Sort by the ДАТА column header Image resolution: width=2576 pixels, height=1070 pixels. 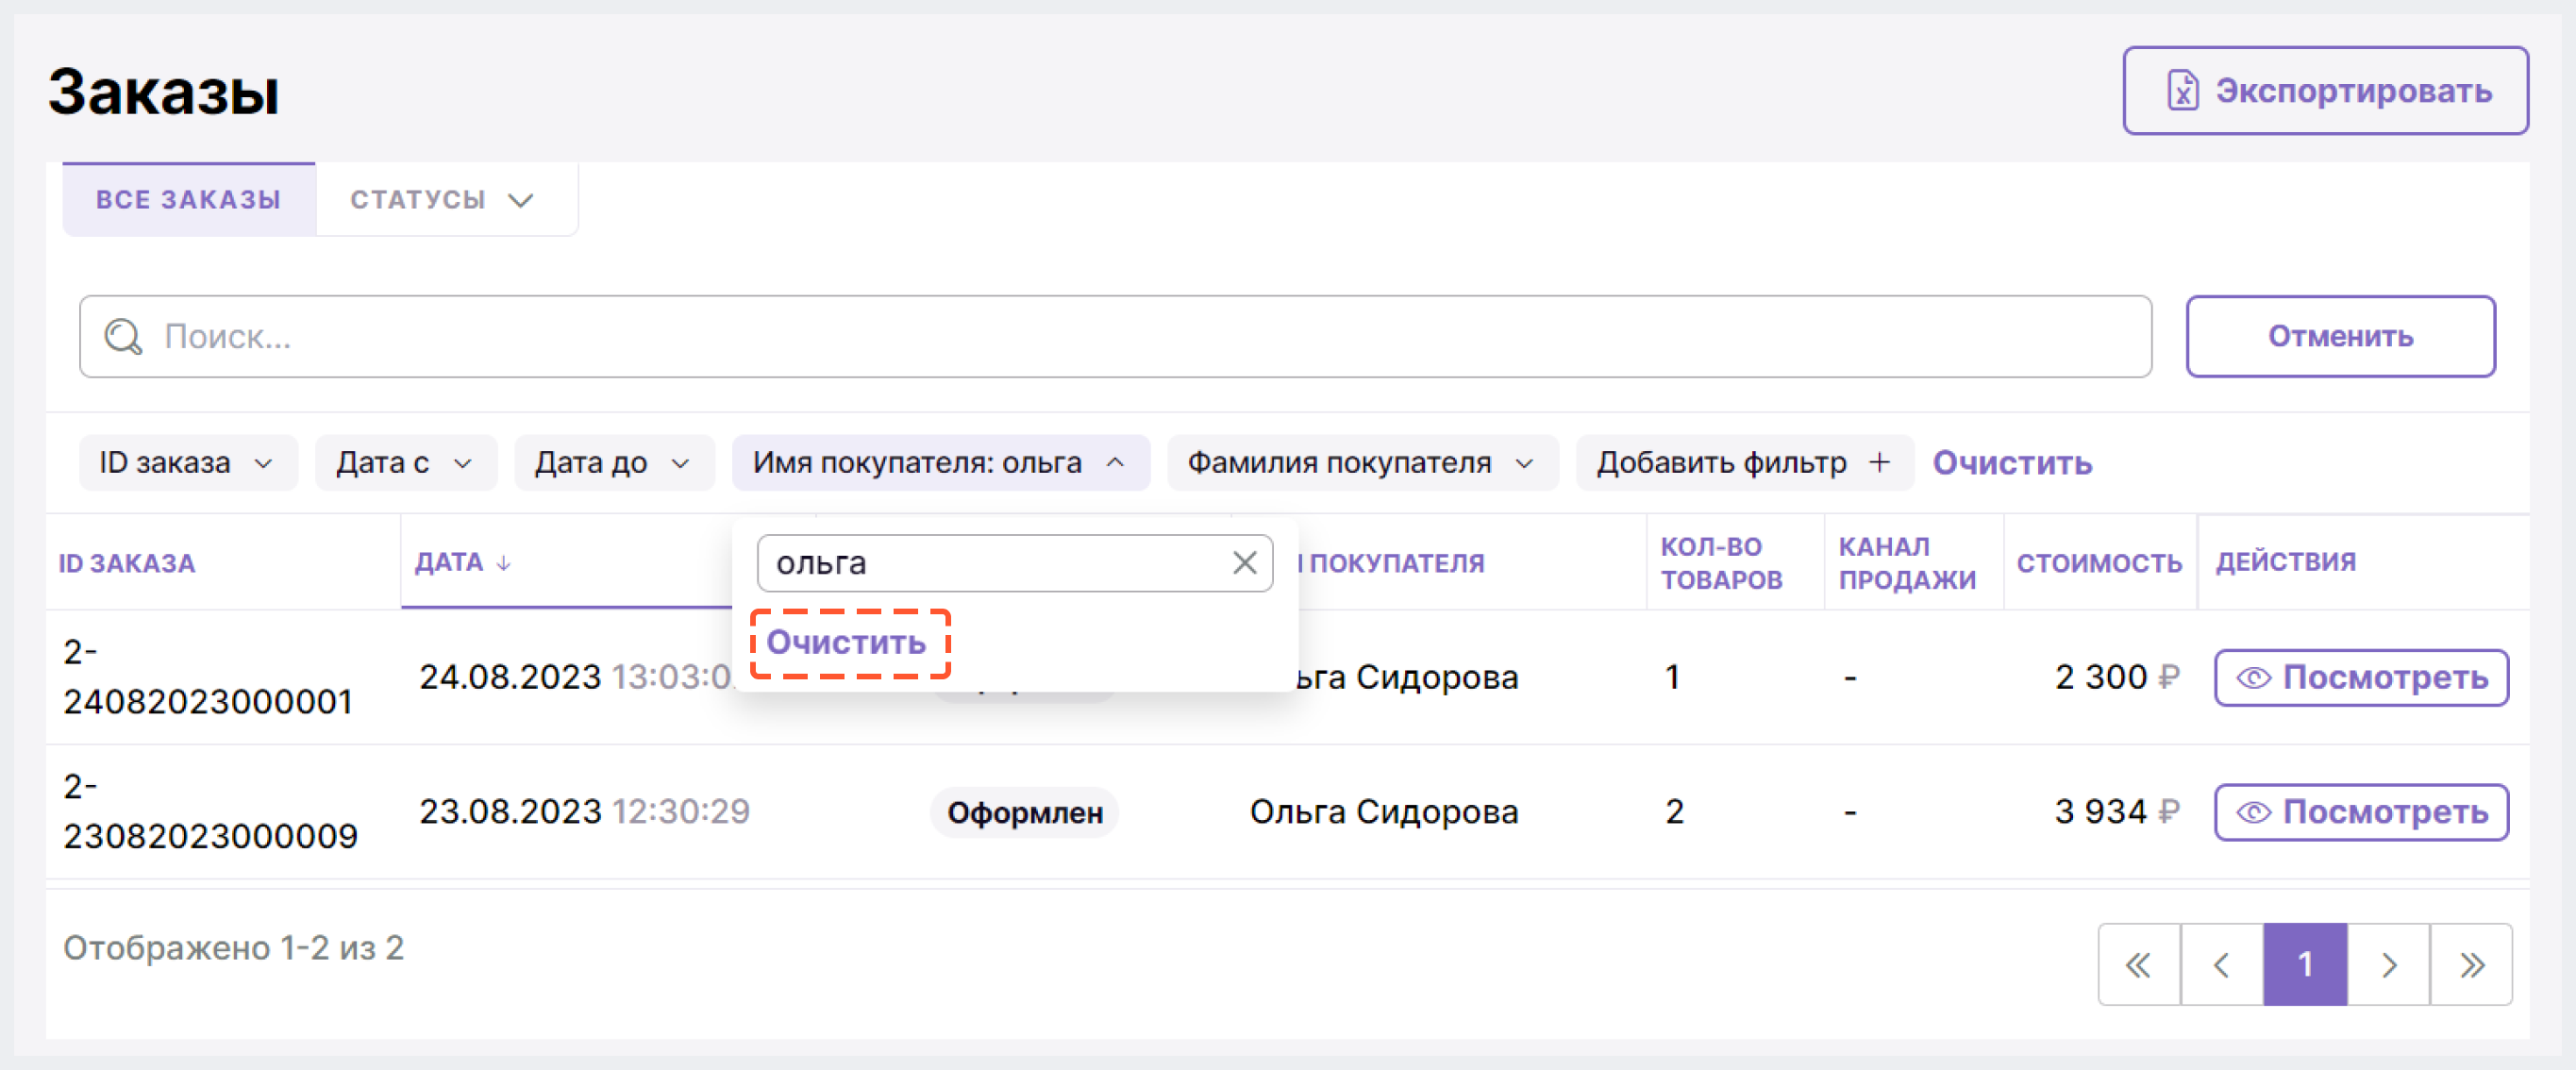[x=449, y=563]
